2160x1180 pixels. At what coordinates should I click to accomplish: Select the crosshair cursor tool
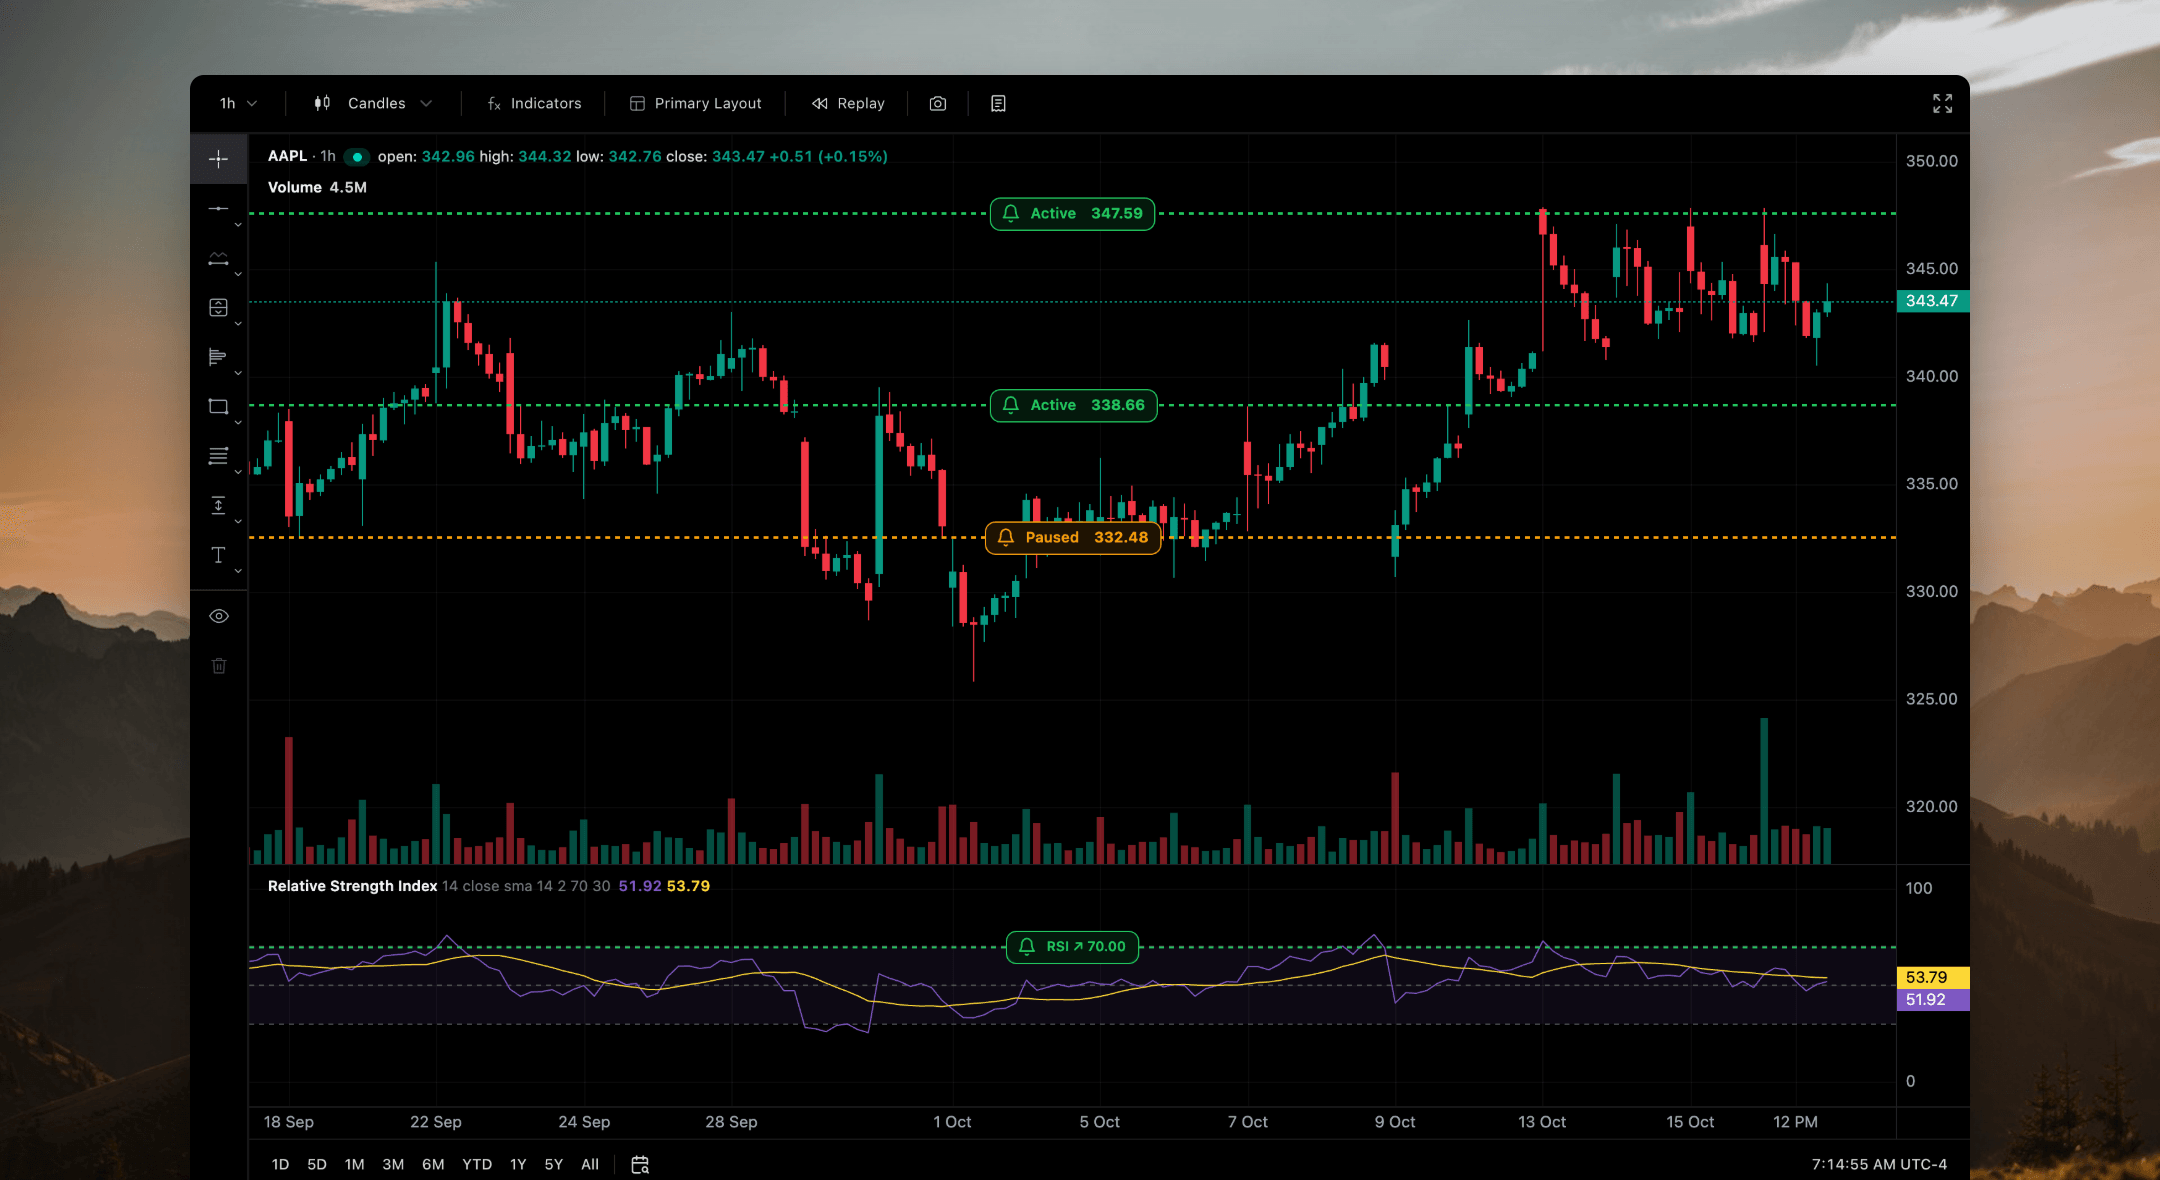point(218,159)
